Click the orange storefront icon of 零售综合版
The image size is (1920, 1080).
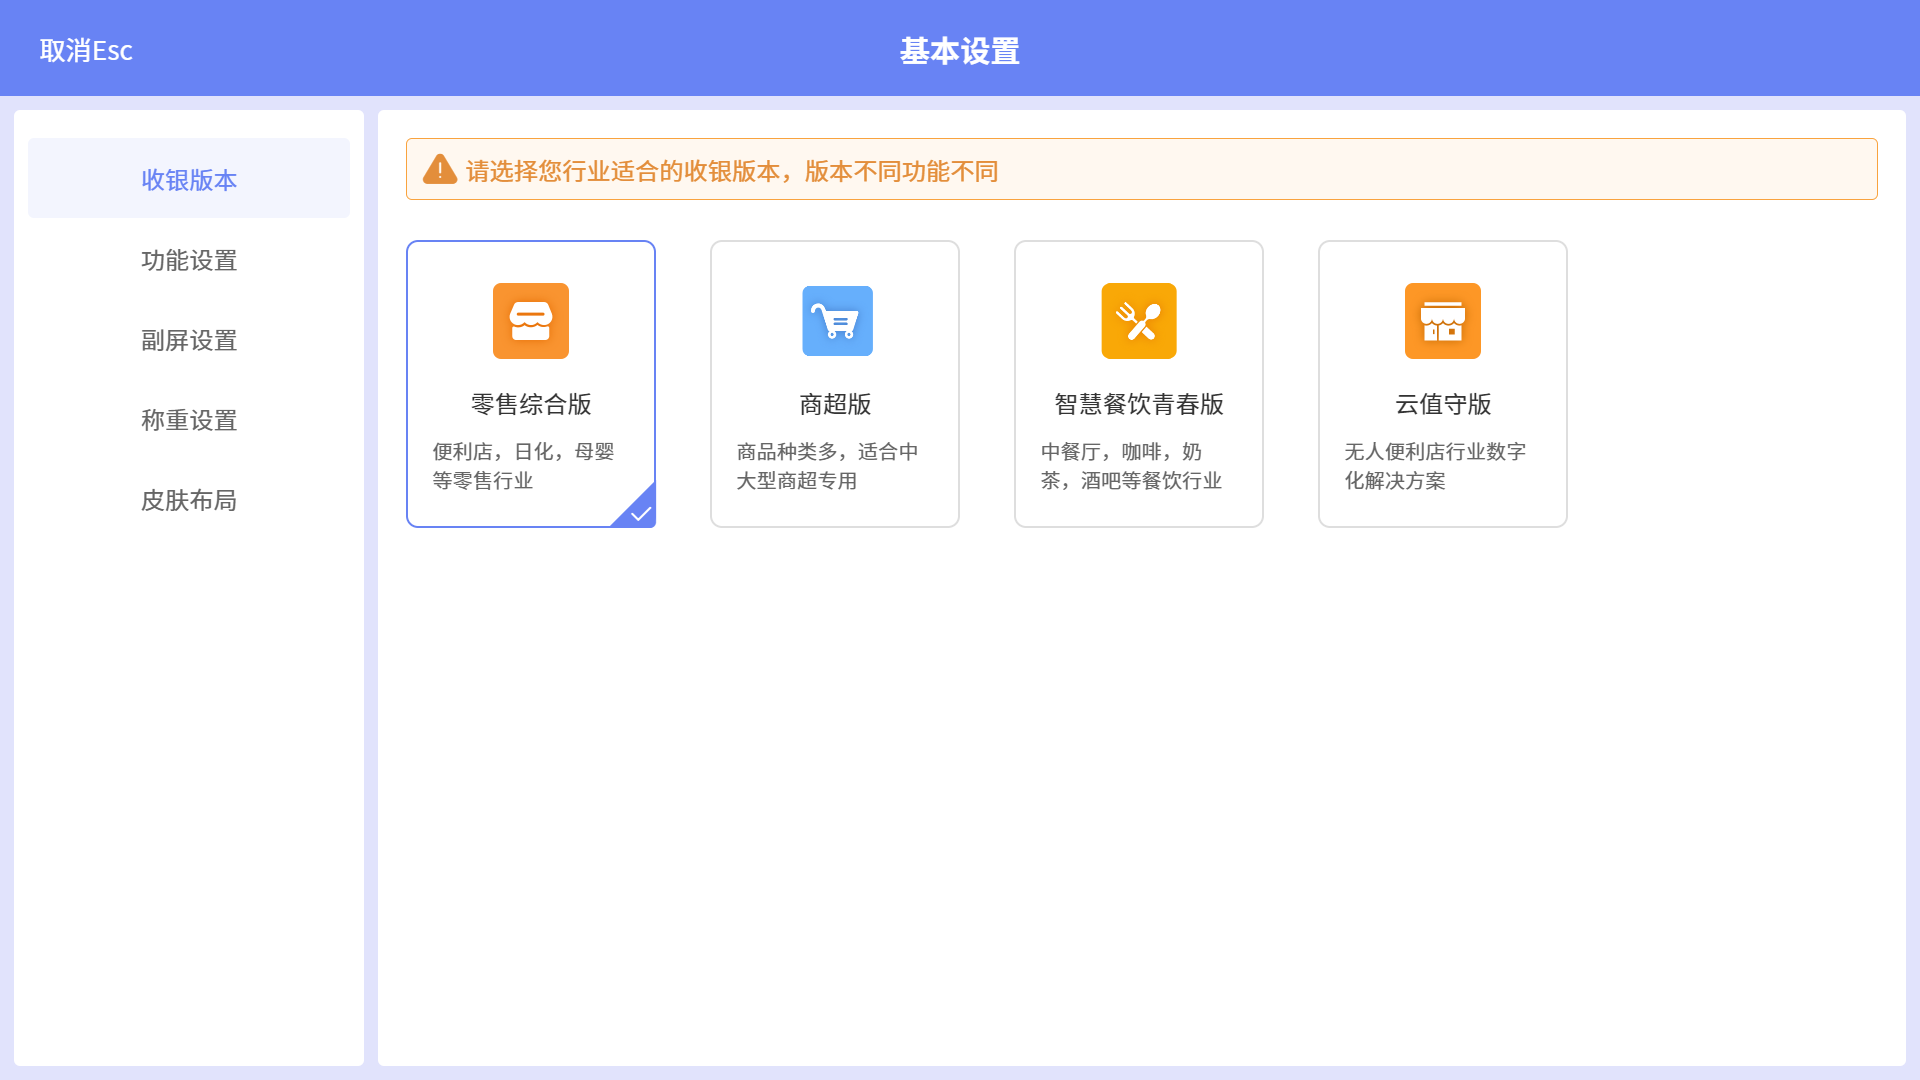click(x=531, y=321)
